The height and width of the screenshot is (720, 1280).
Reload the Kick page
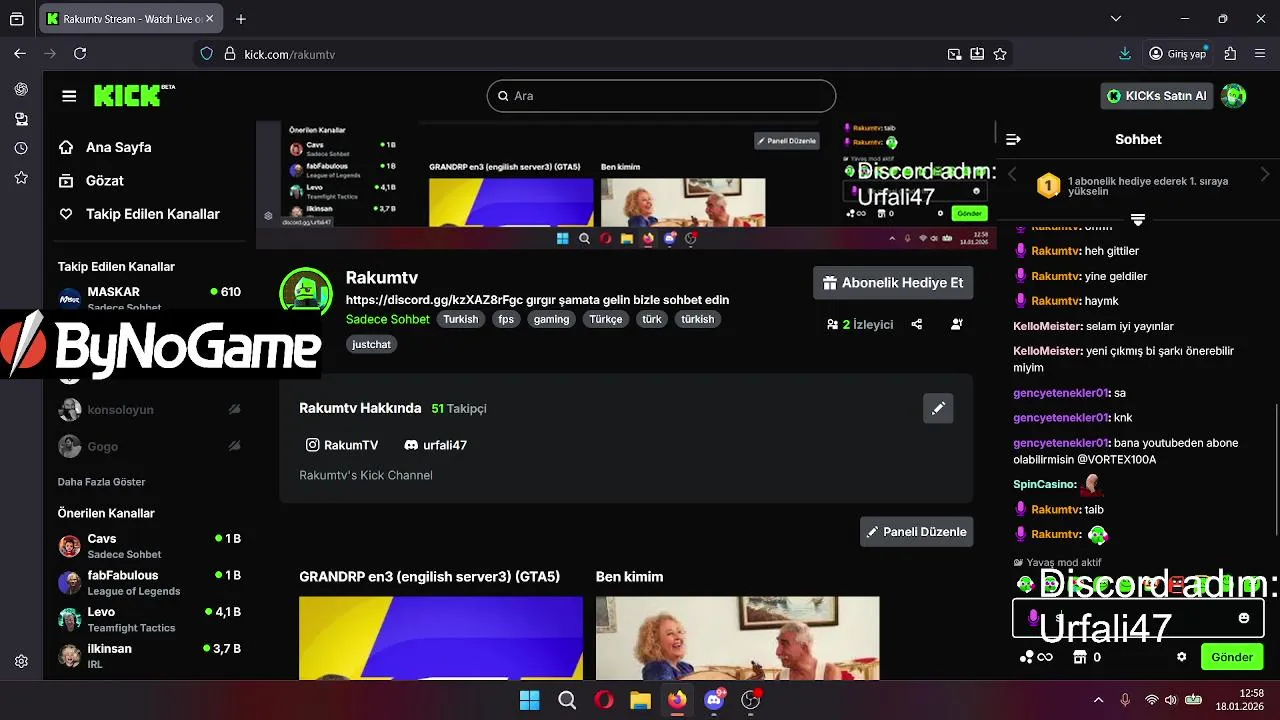pyautogui.click(x=80, y=54)
